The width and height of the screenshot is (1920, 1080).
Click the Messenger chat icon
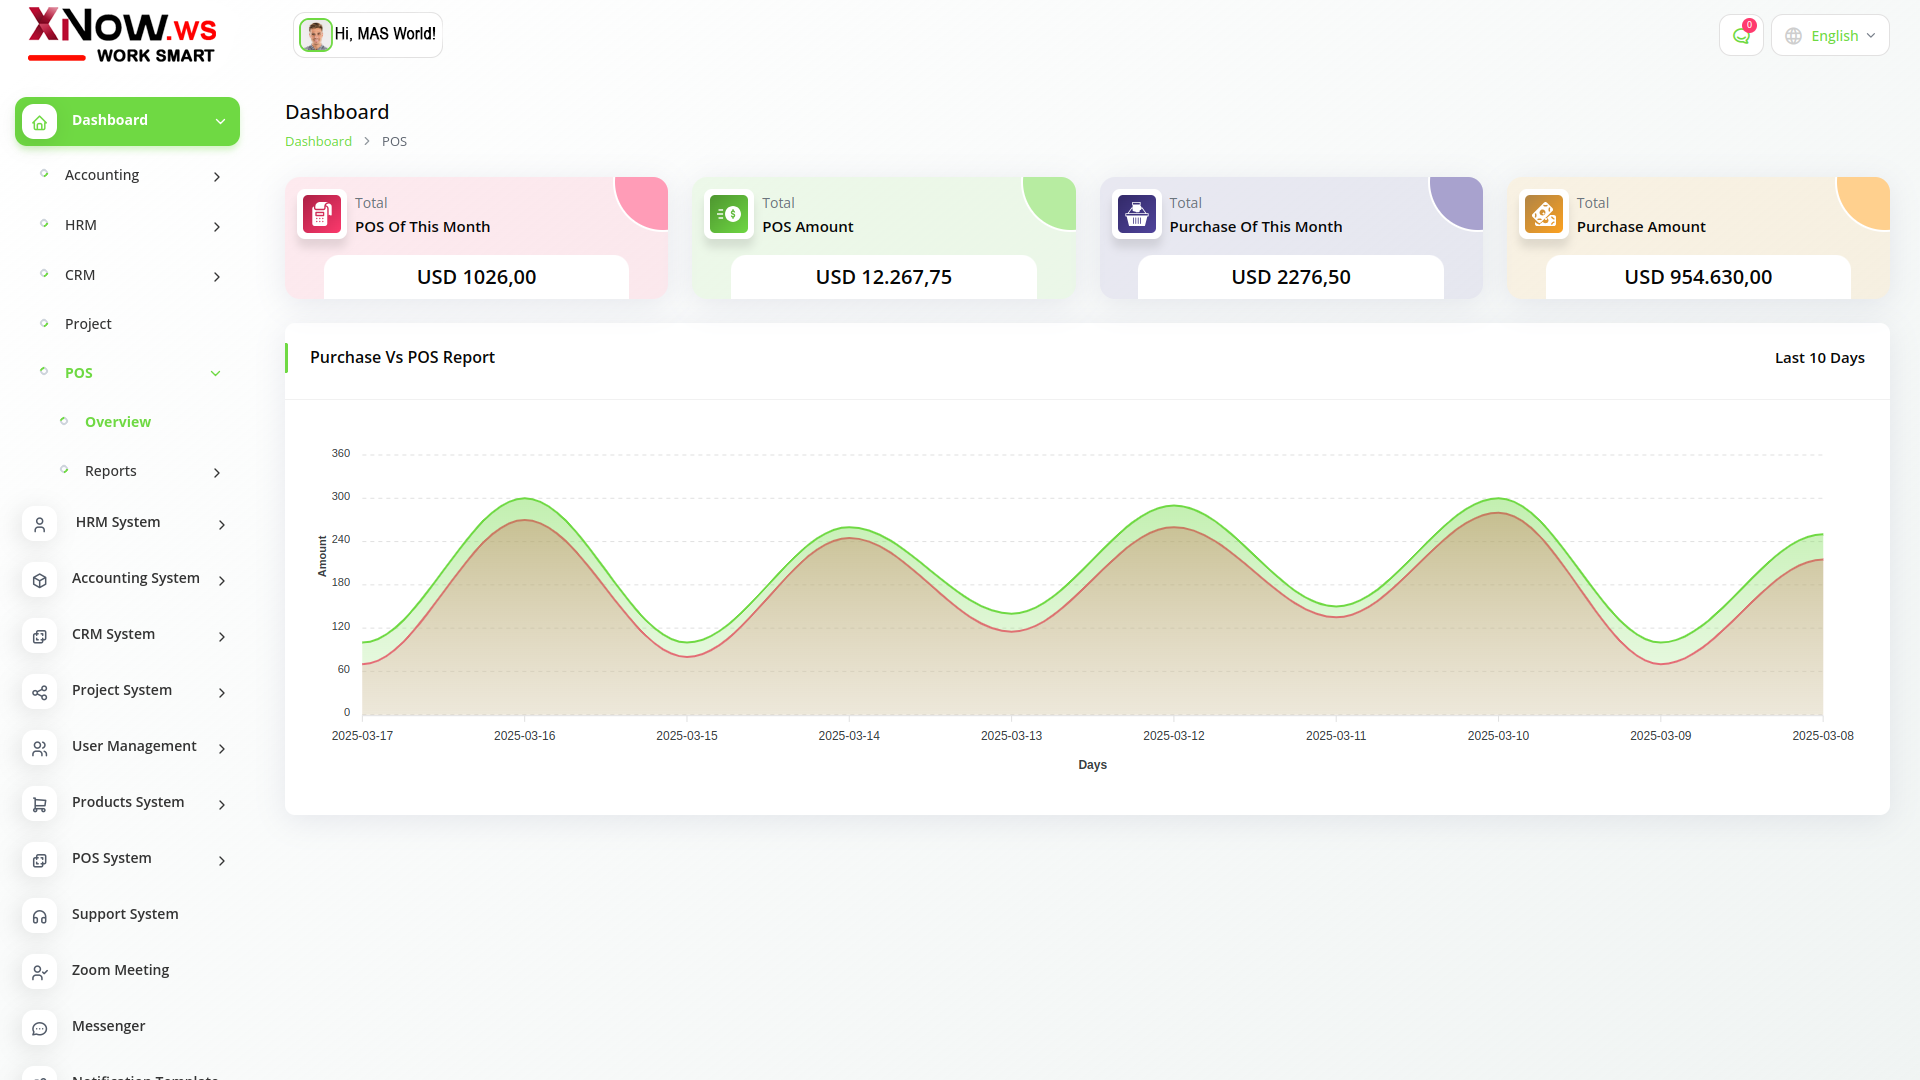click(x=40, y=1028)
